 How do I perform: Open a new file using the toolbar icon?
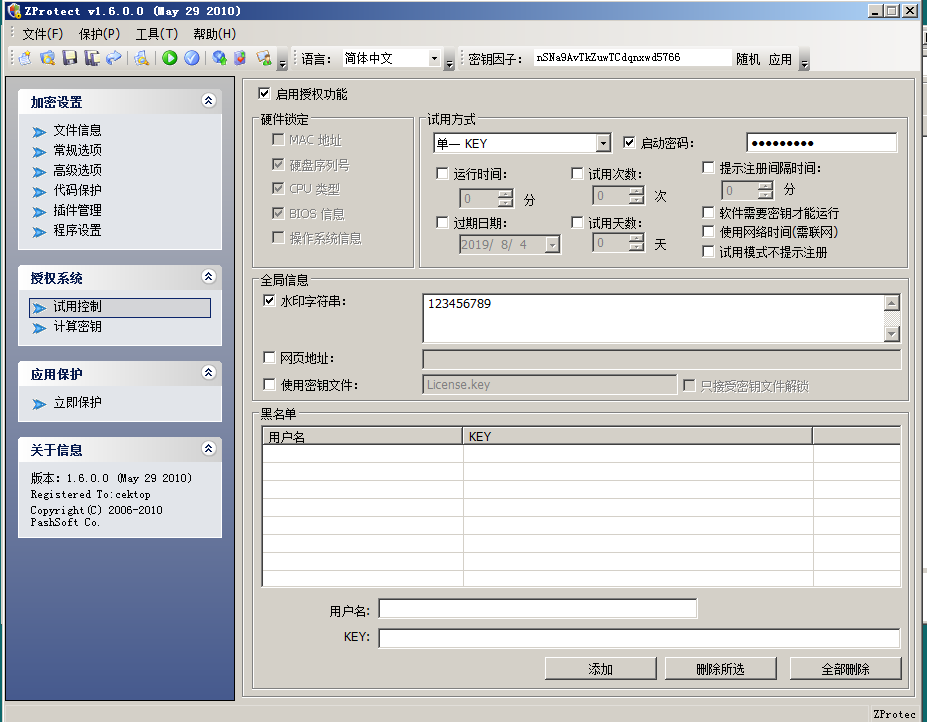pyautogui.click(x=24, y=58)
